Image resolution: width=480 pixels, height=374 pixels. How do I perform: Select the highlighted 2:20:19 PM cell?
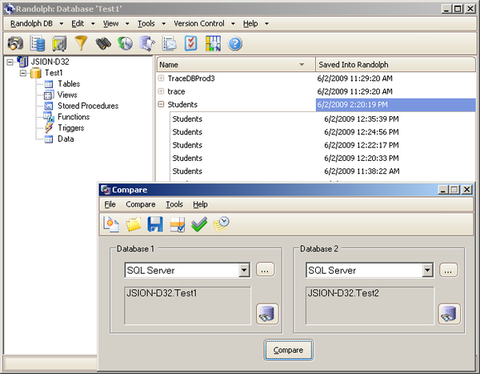point(396,105)
